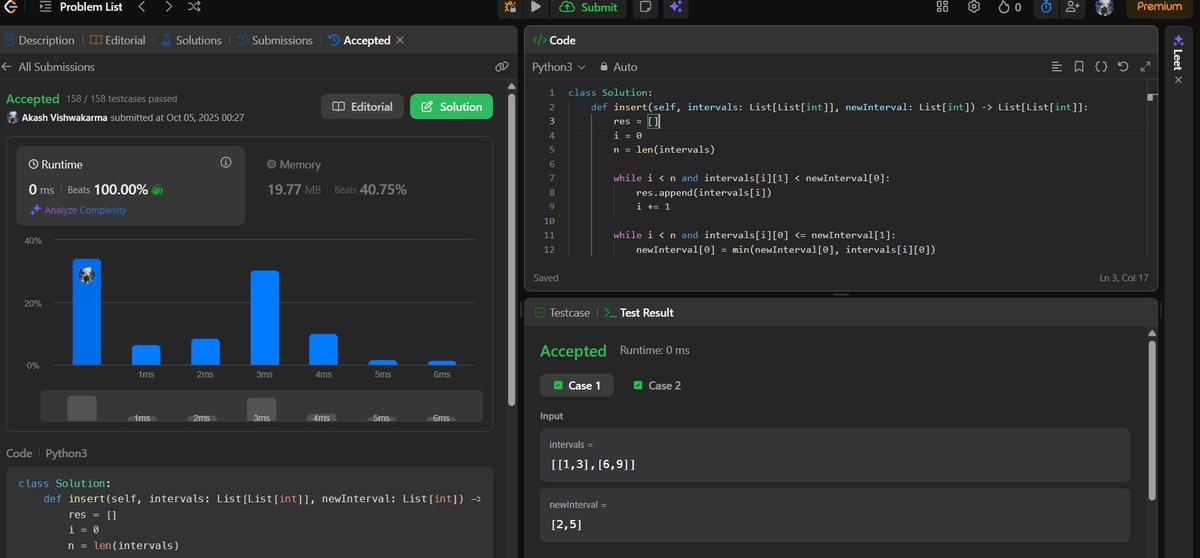
Task: Submit the solution
Action: tap(588, 7)
